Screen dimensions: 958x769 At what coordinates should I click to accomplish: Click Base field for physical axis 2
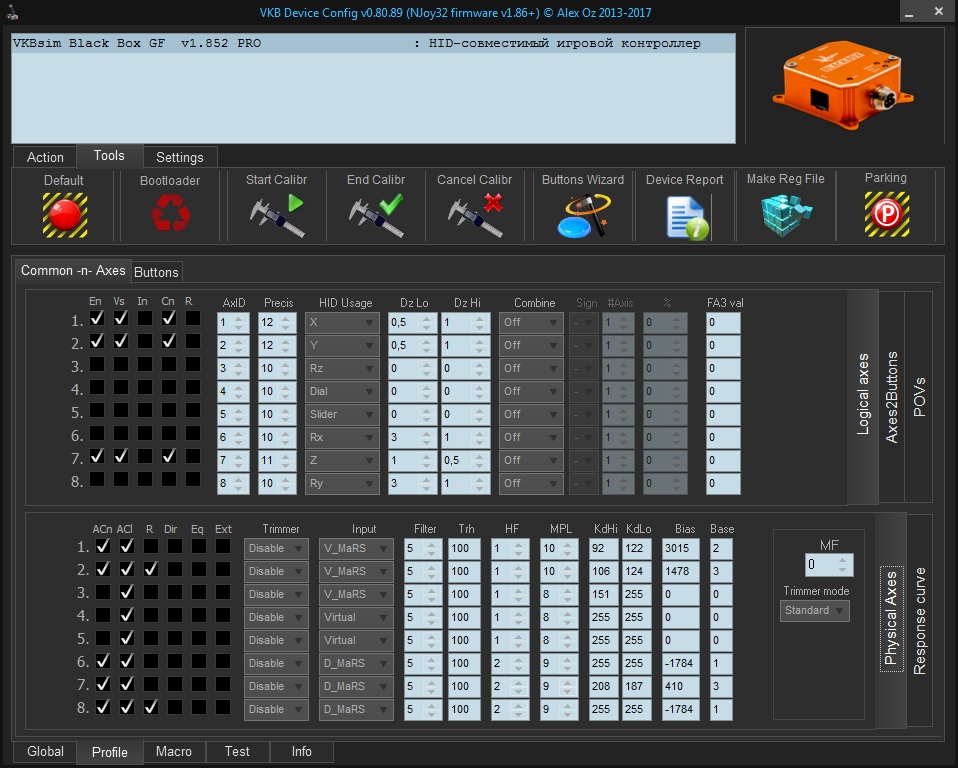[721, 572]
